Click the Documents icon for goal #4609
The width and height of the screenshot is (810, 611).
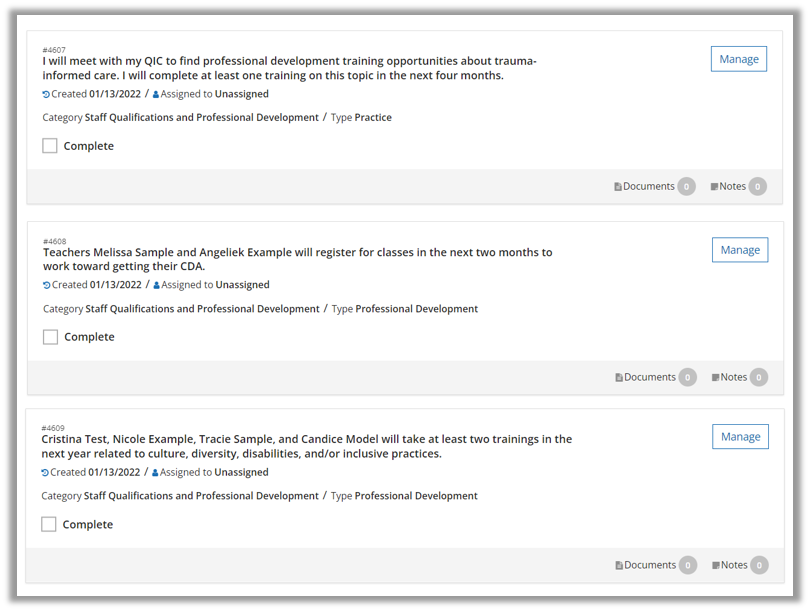pyautogui.click(x=619, y=566)
